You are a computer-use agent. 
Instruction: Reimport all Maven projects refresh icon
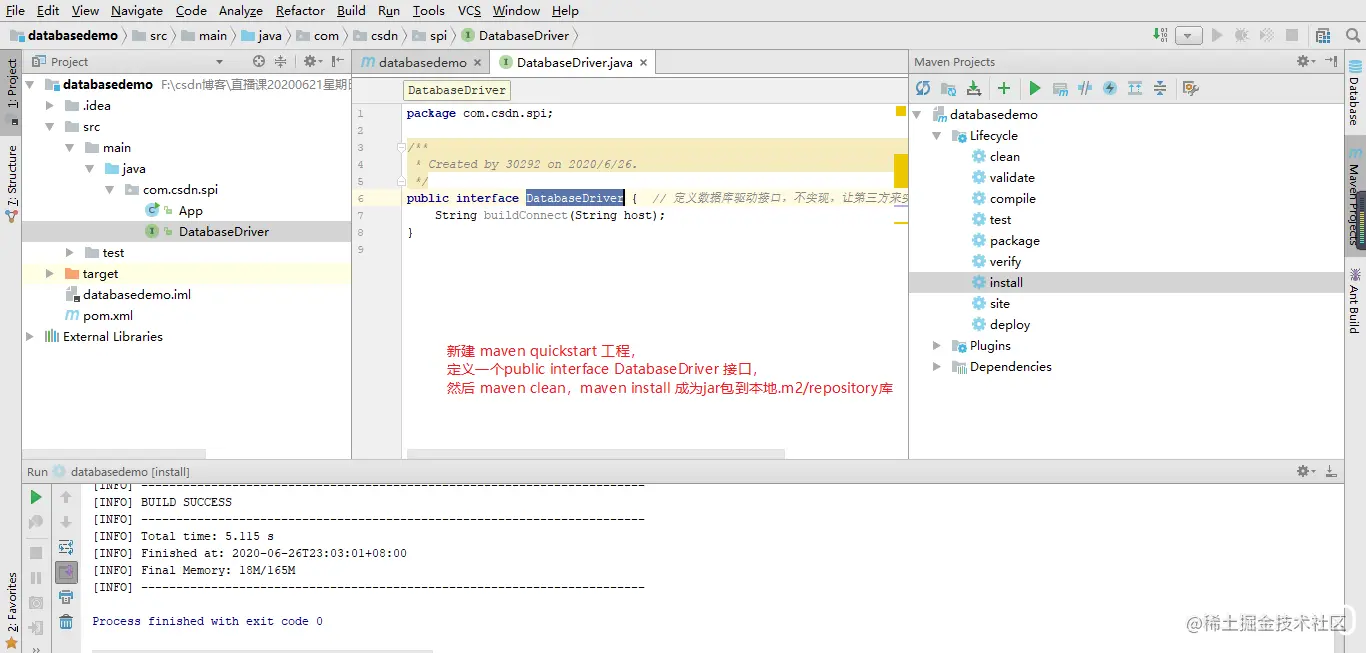point(923,88)
